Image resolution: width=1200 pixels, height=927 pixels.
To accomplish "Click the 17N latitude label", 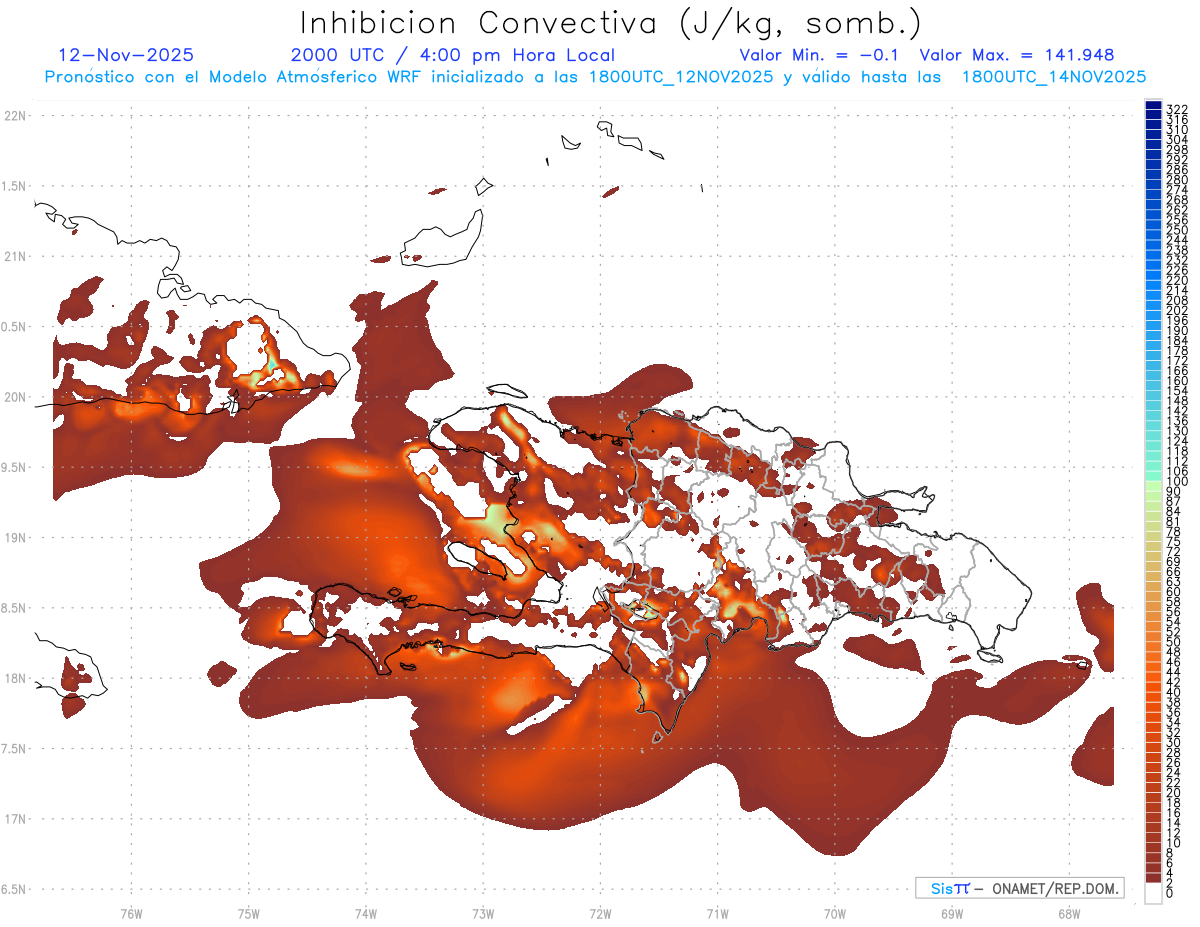I will click(16, 818).
